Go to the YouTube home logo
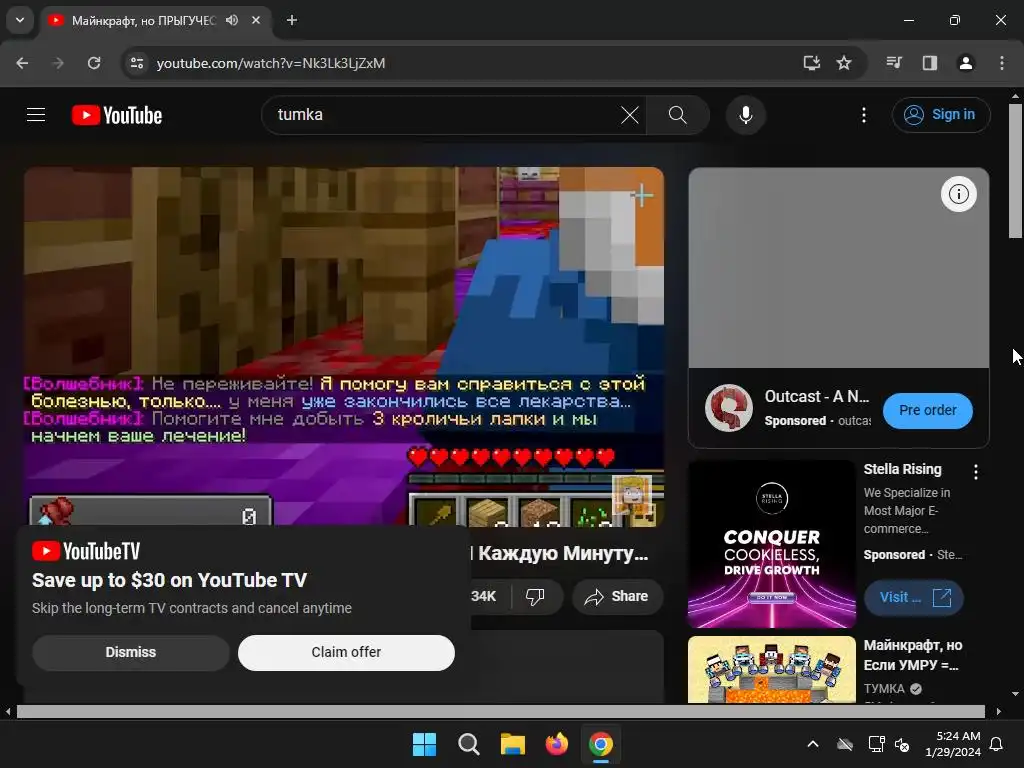The width and height of the screenshot is (1024, 768). tap(117, 115)
